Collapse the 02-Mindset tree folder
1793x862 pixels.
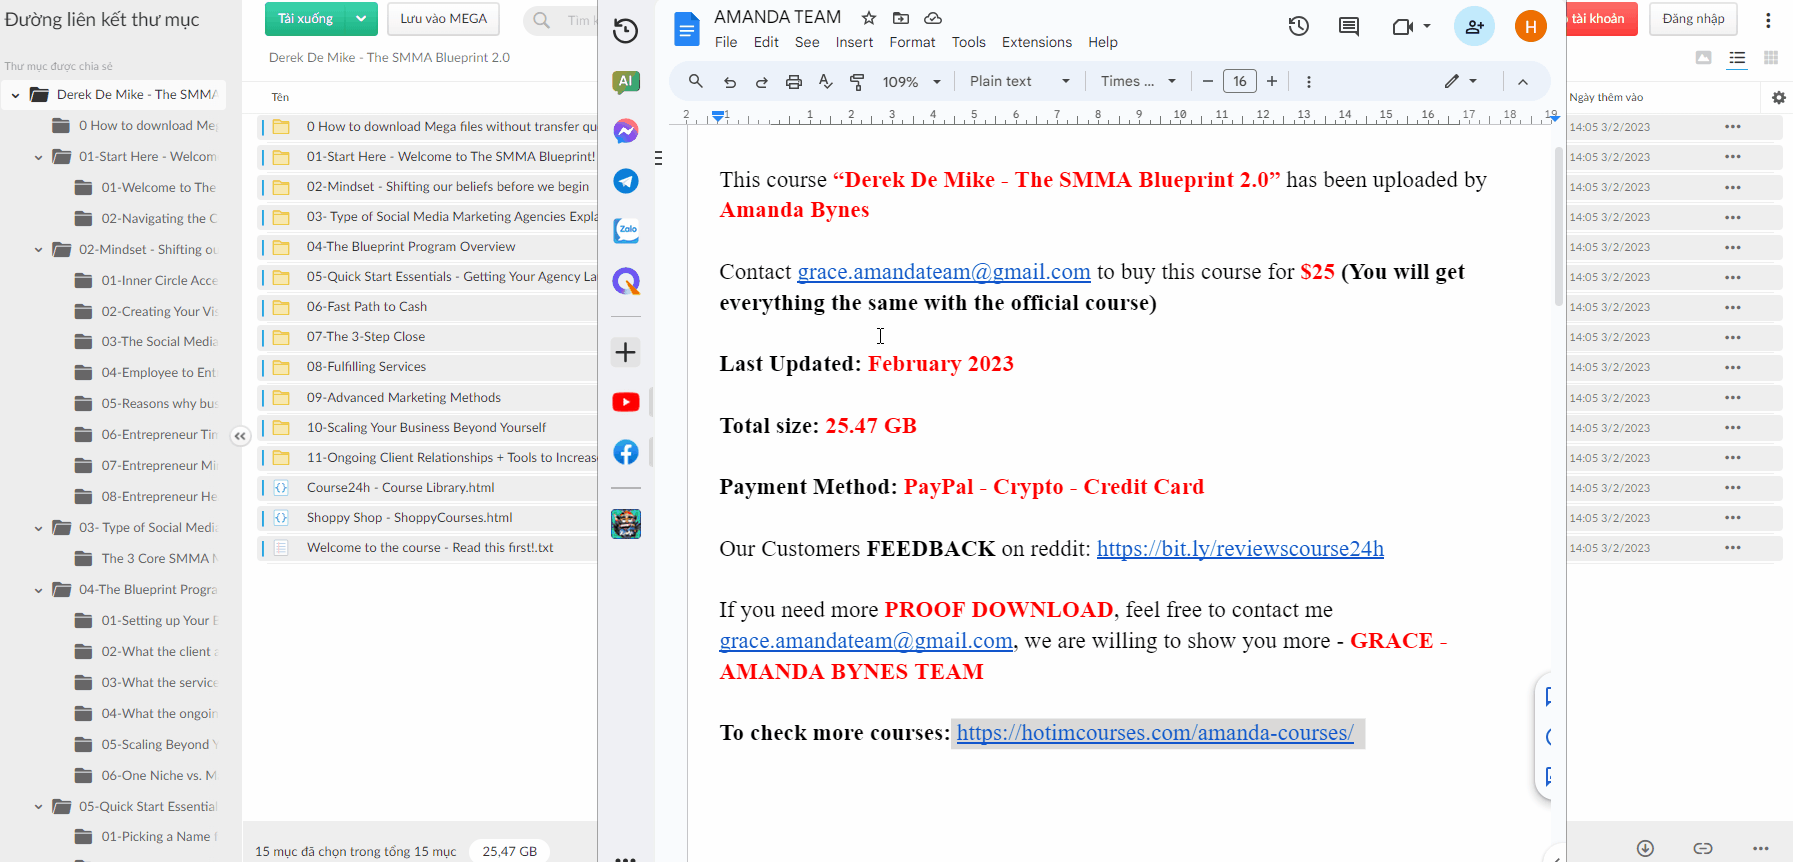point(38,250)
